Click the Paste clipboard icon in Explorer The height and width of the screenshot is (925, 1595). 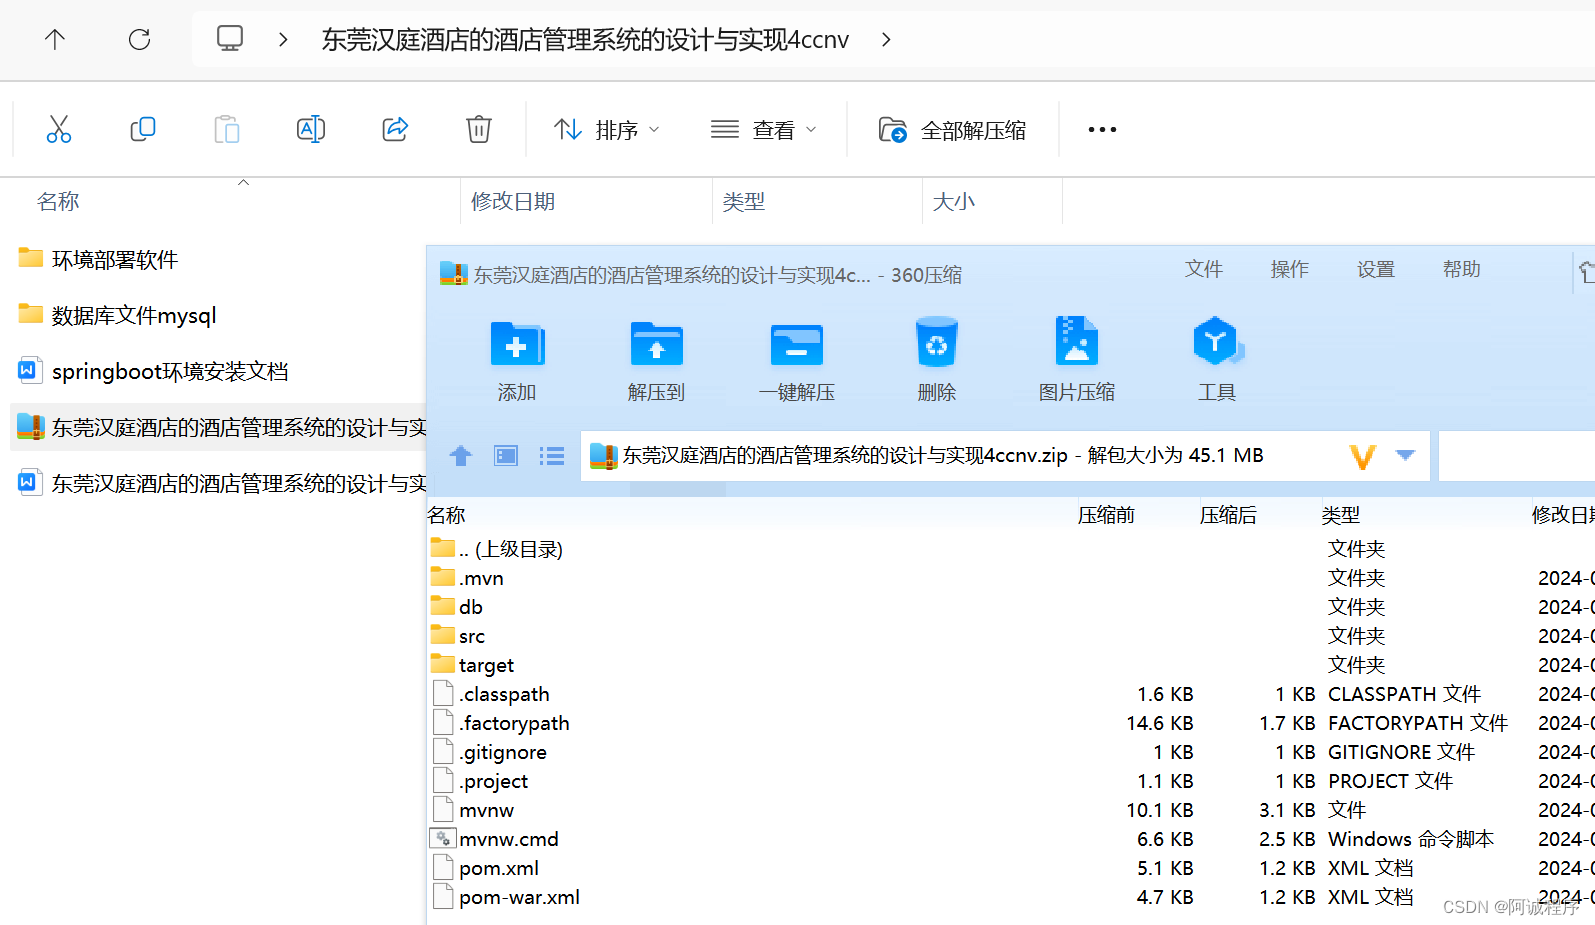tap(227, 129)
